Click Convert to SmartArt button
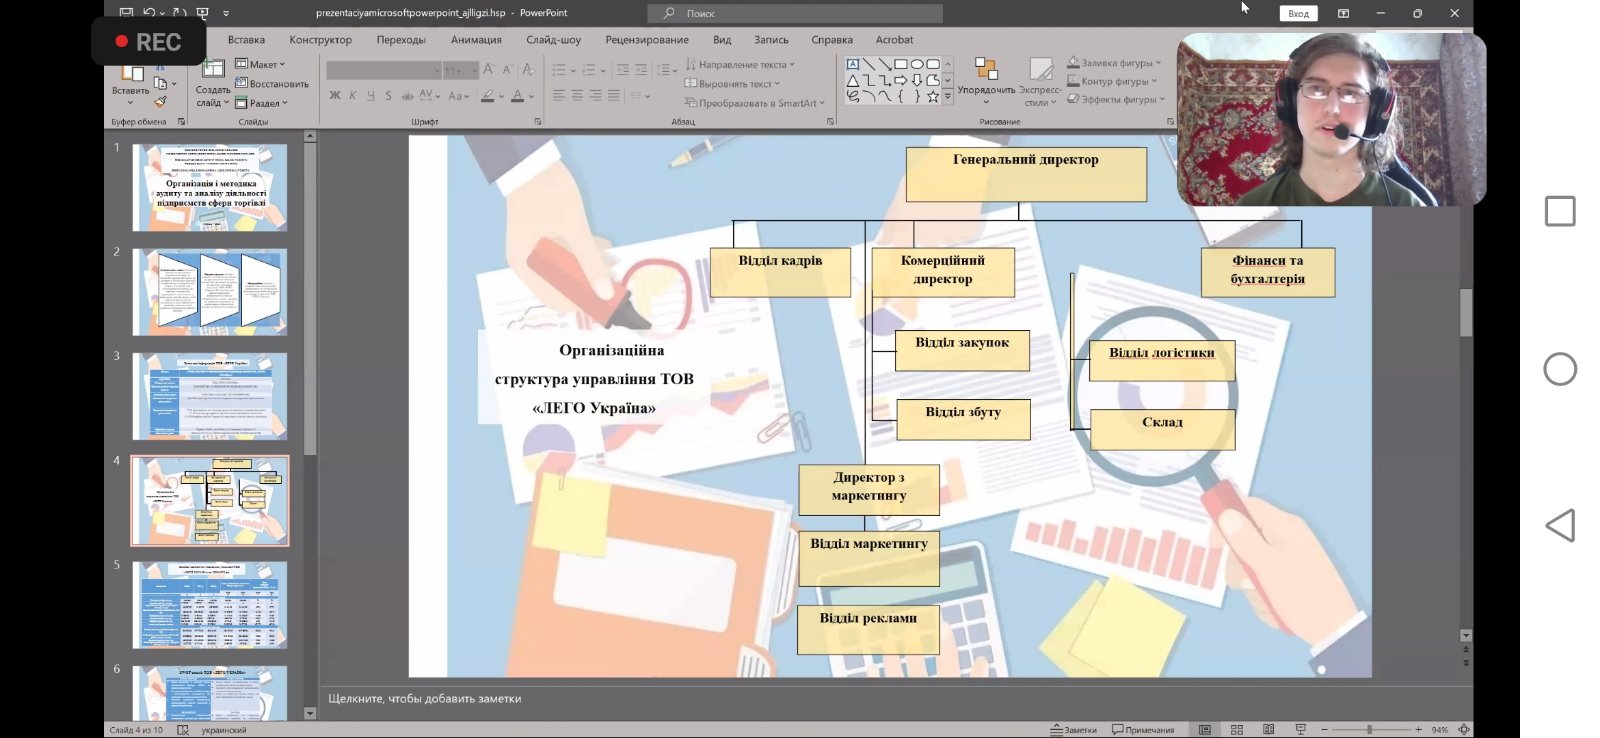The height and width of the screenshot is (738, 1600). pyautogui.click(x=754, y=103)
